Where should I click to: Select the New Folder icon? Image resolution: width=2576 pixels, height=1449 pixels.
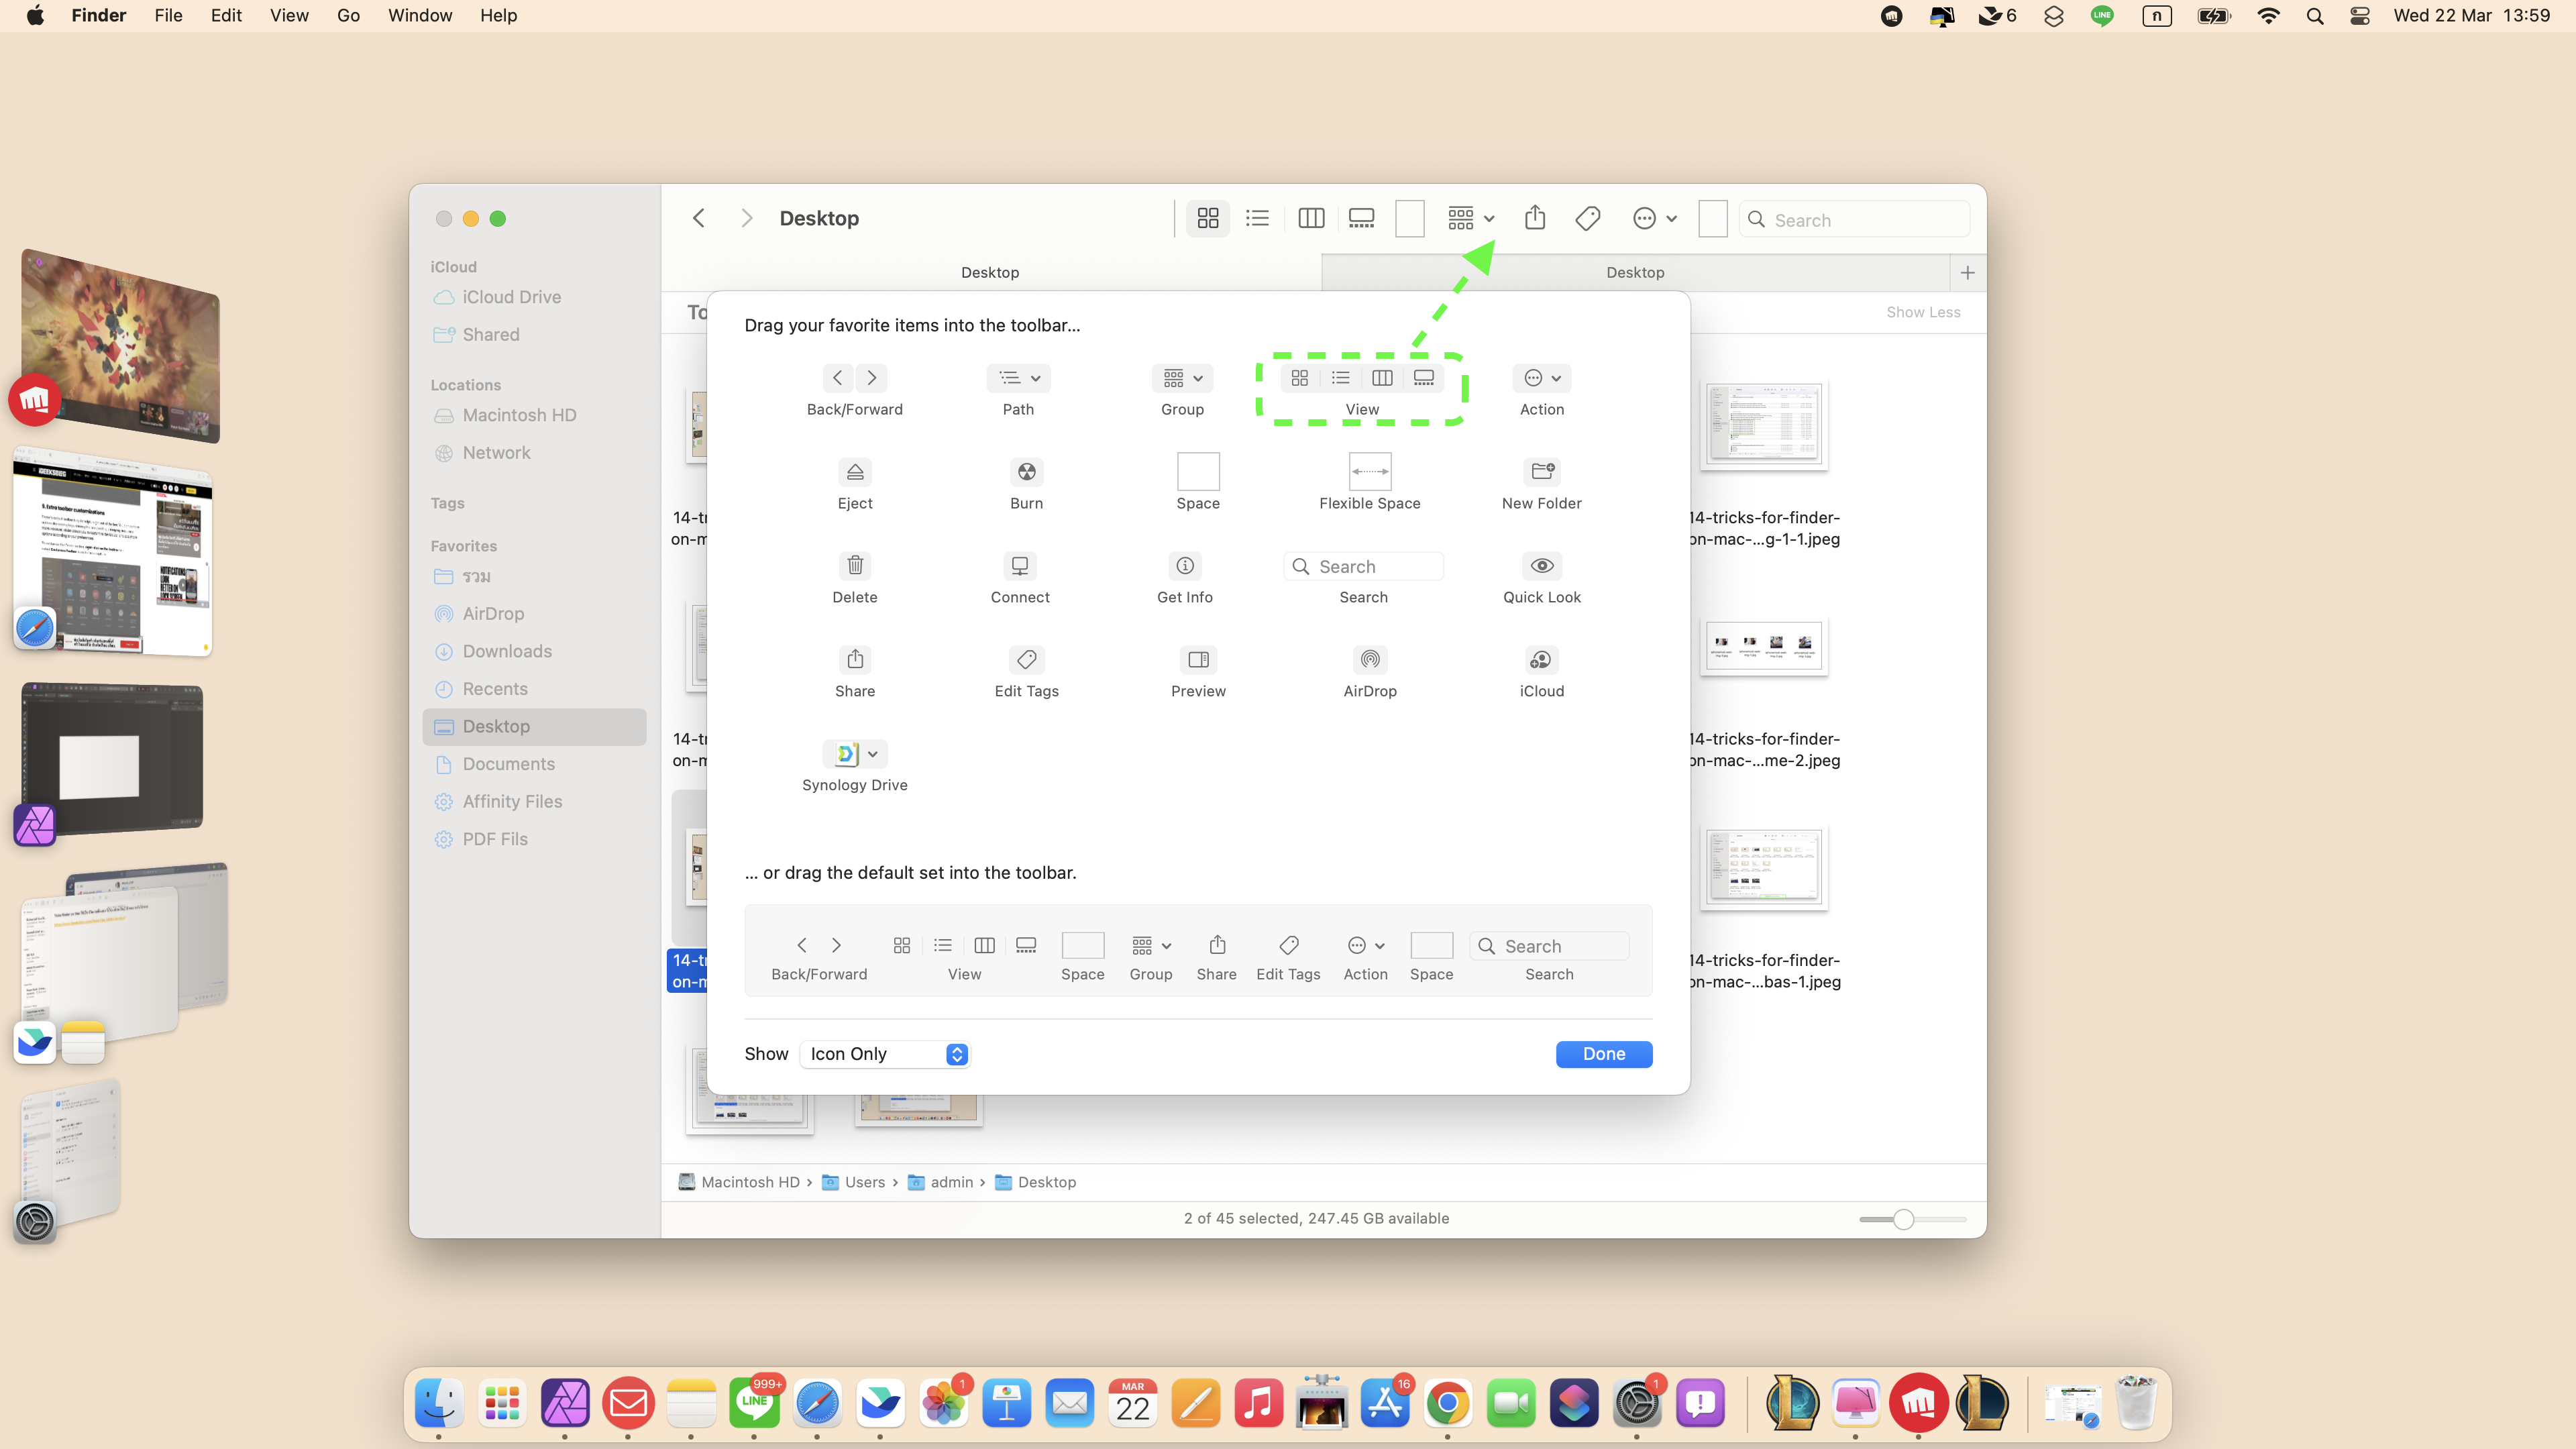(1541, 472)
